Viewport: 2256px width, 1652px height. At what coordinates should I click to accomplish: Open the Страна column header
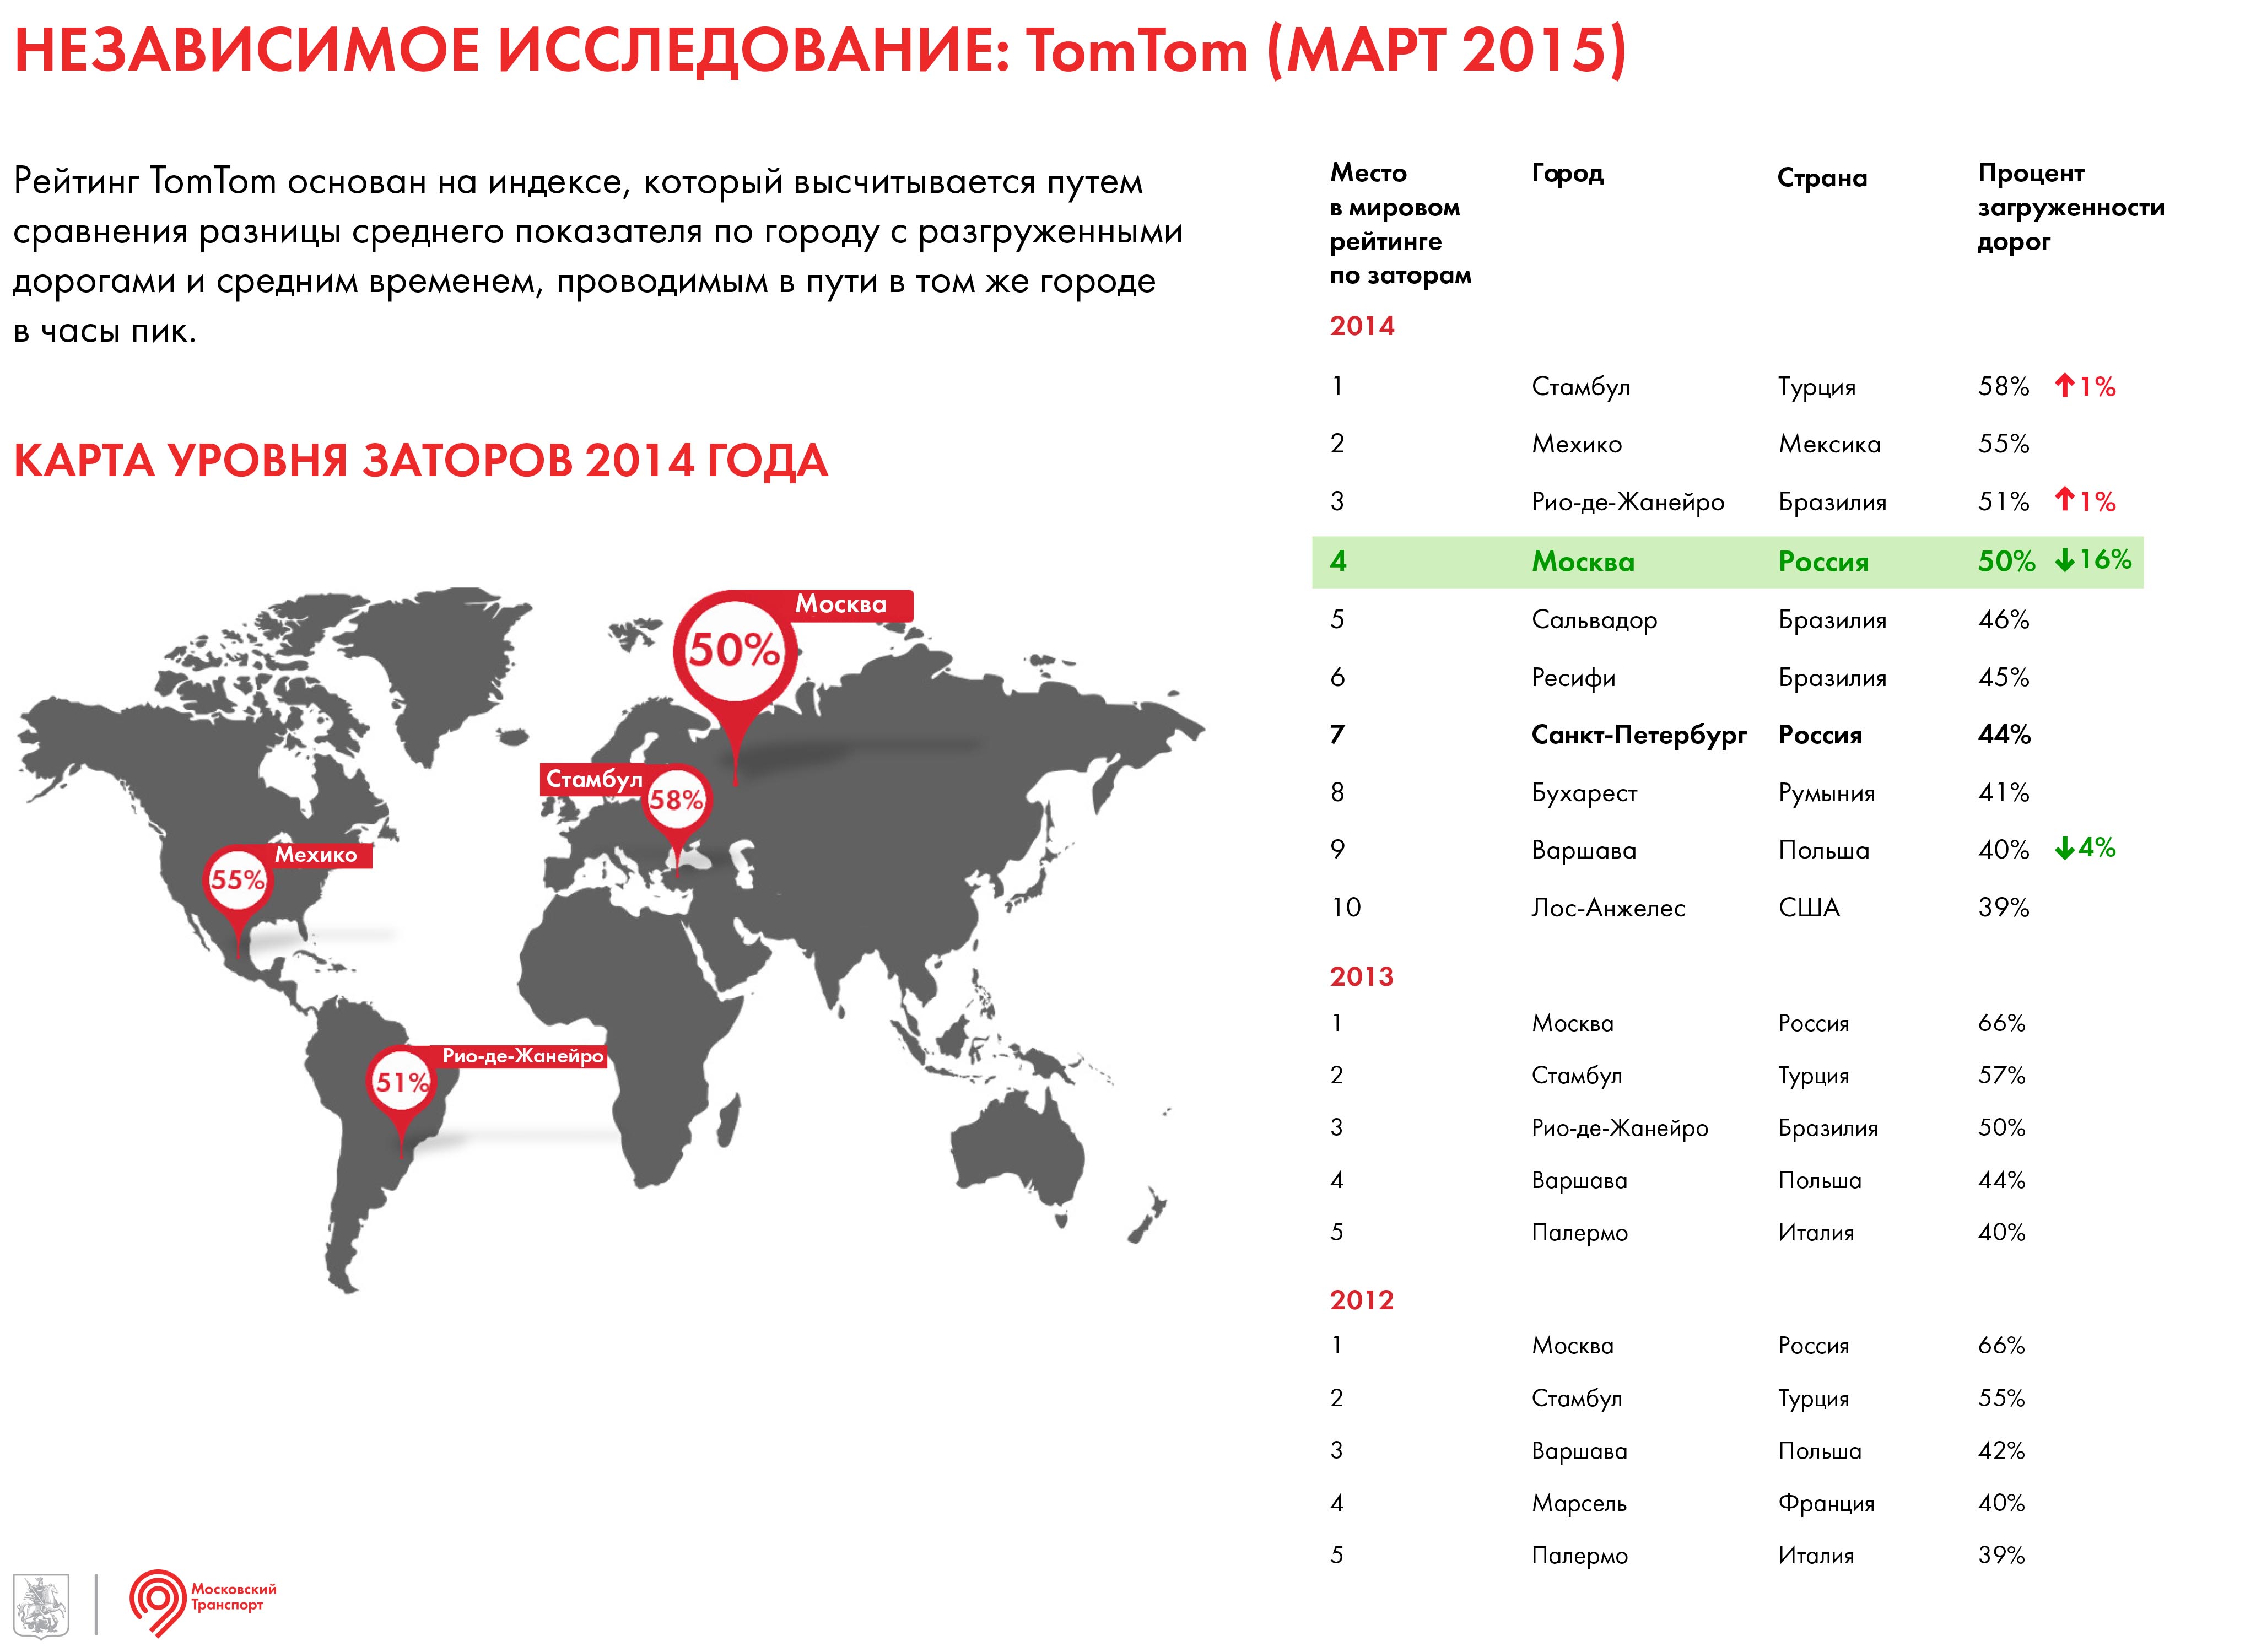[1822, 176]
